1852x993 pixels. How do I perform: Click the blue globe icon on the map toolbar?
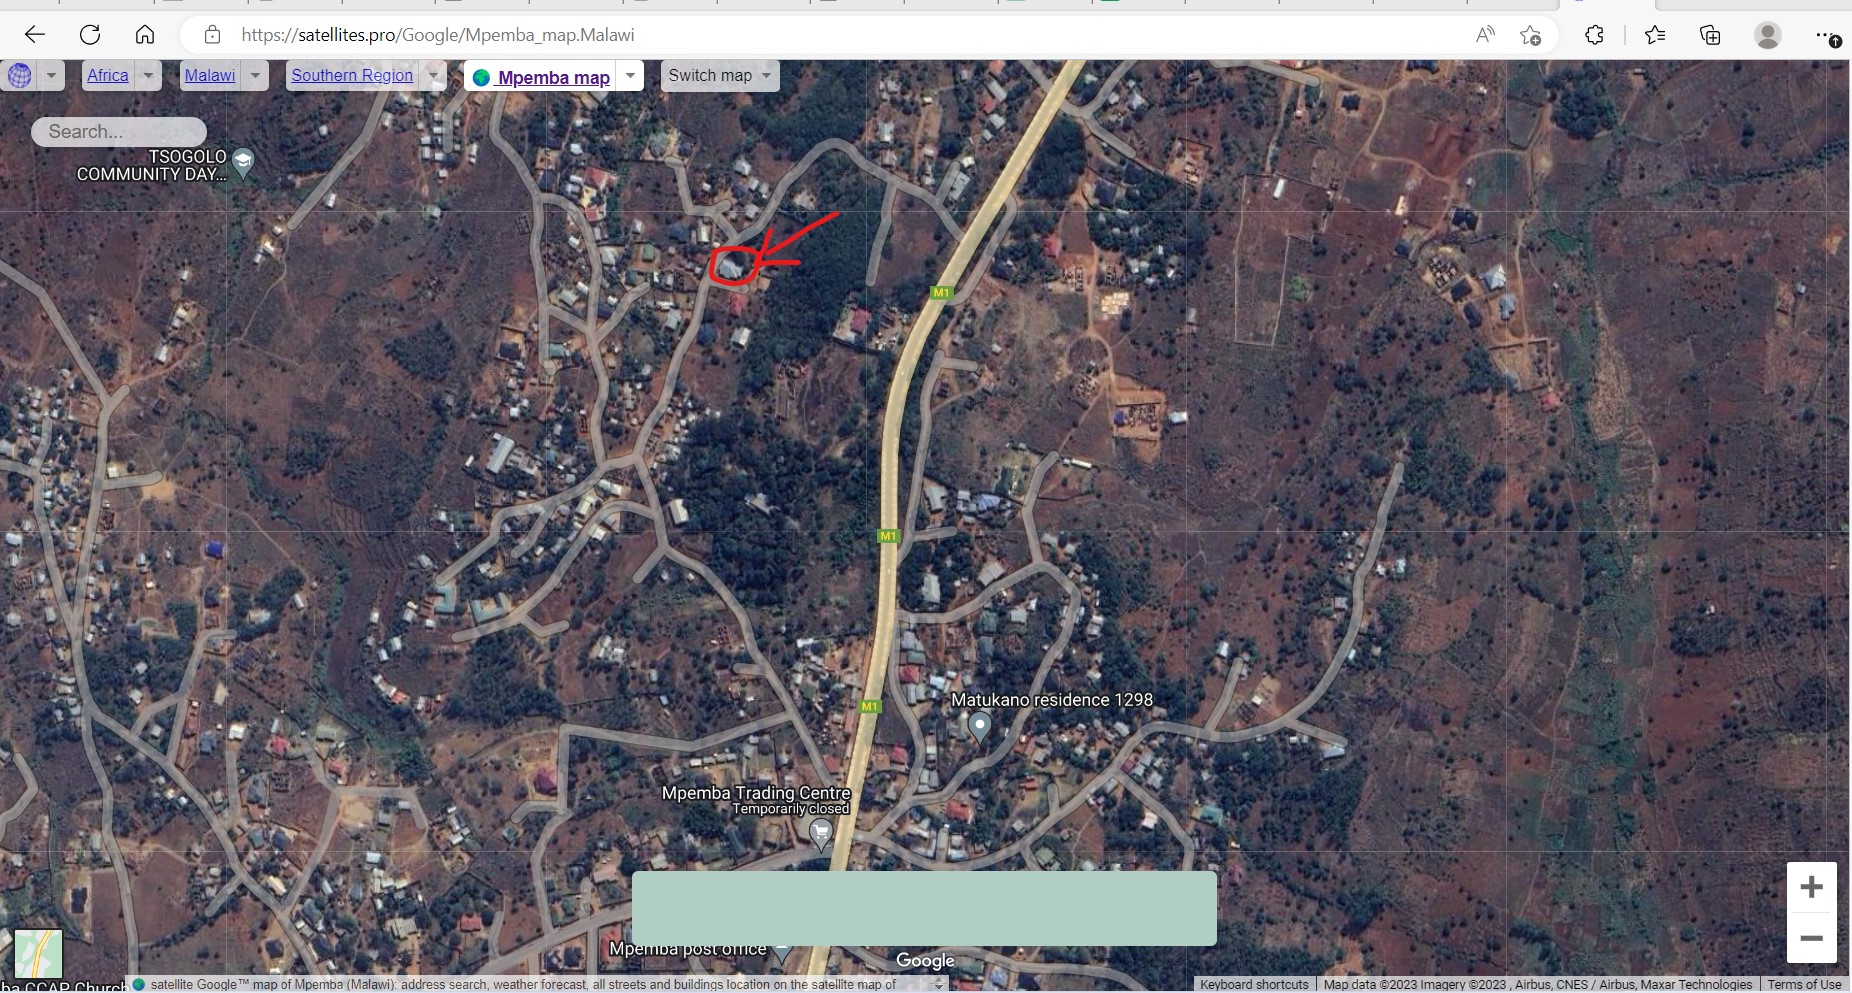(x=19, y=75)
